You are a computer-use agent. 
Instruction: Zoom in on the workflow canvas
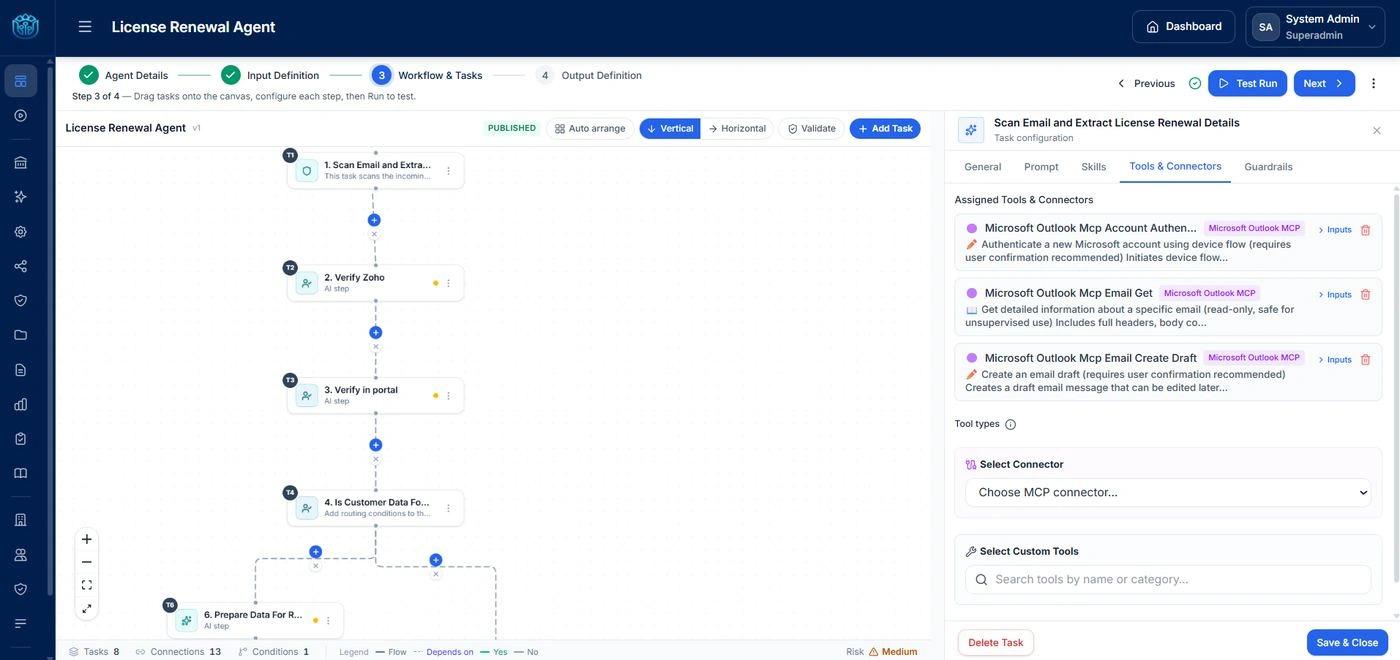pyautogui.click(x=87, y=539)
